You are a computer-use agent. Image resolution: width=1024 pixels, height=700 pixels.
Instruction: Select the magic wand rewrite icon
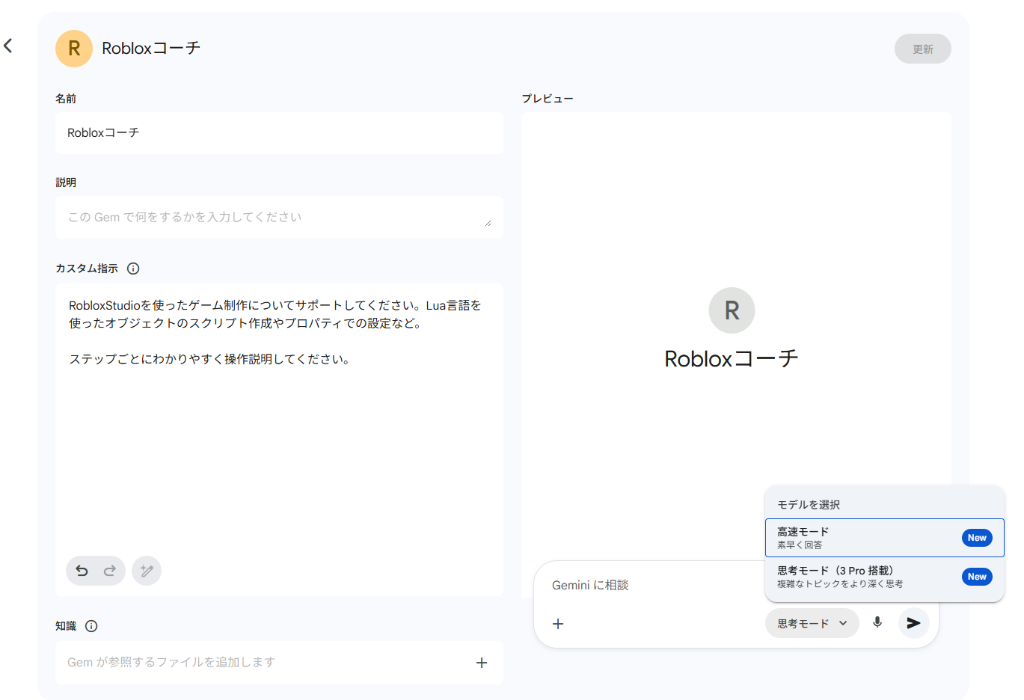[x=146, y=570]
